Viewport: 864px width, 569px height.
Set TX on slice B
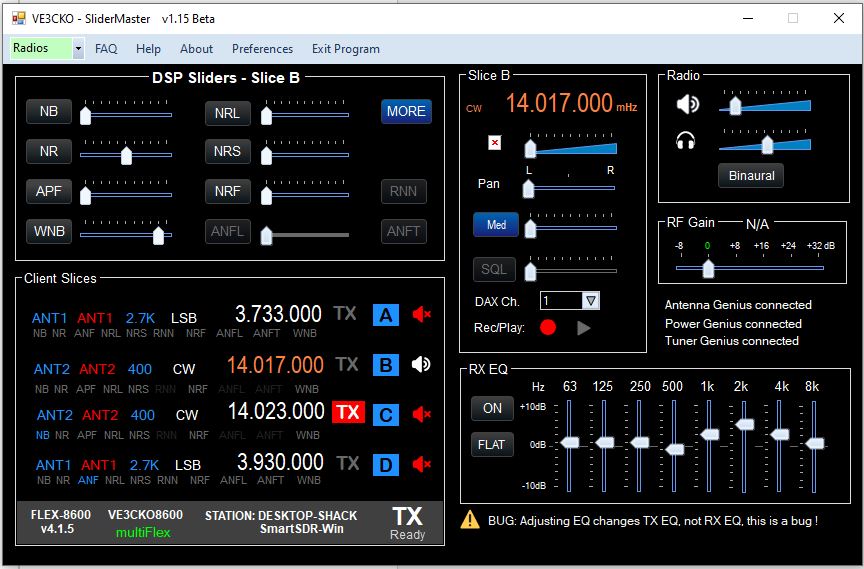tap(347, 364)
